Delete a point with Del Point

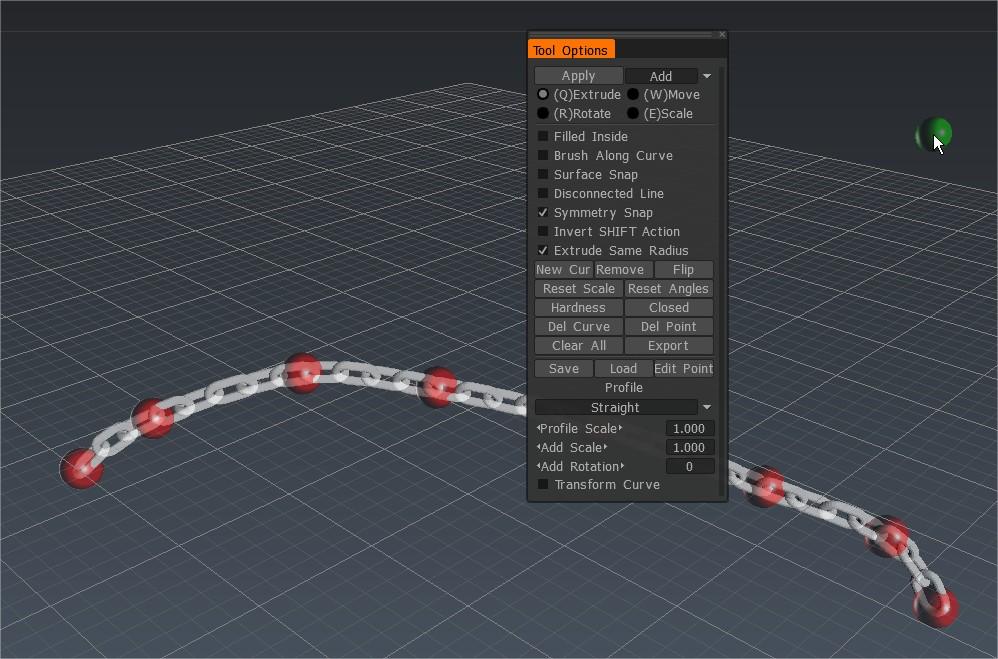point(668,326)
